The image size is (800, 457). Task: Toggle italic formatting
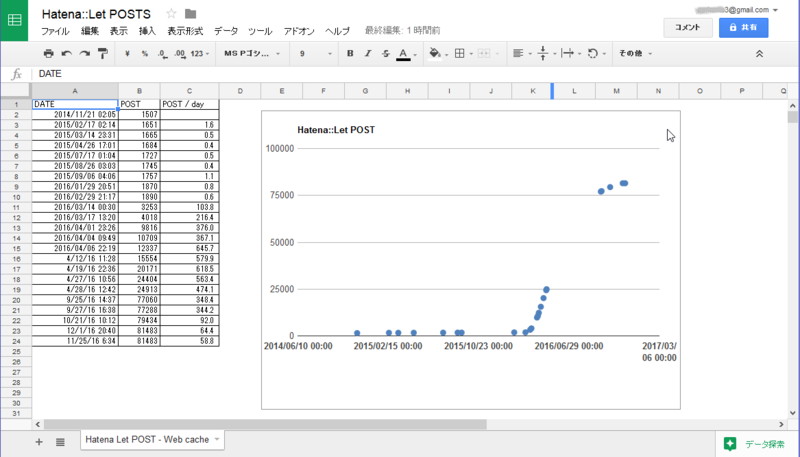(x=368, y=54)
